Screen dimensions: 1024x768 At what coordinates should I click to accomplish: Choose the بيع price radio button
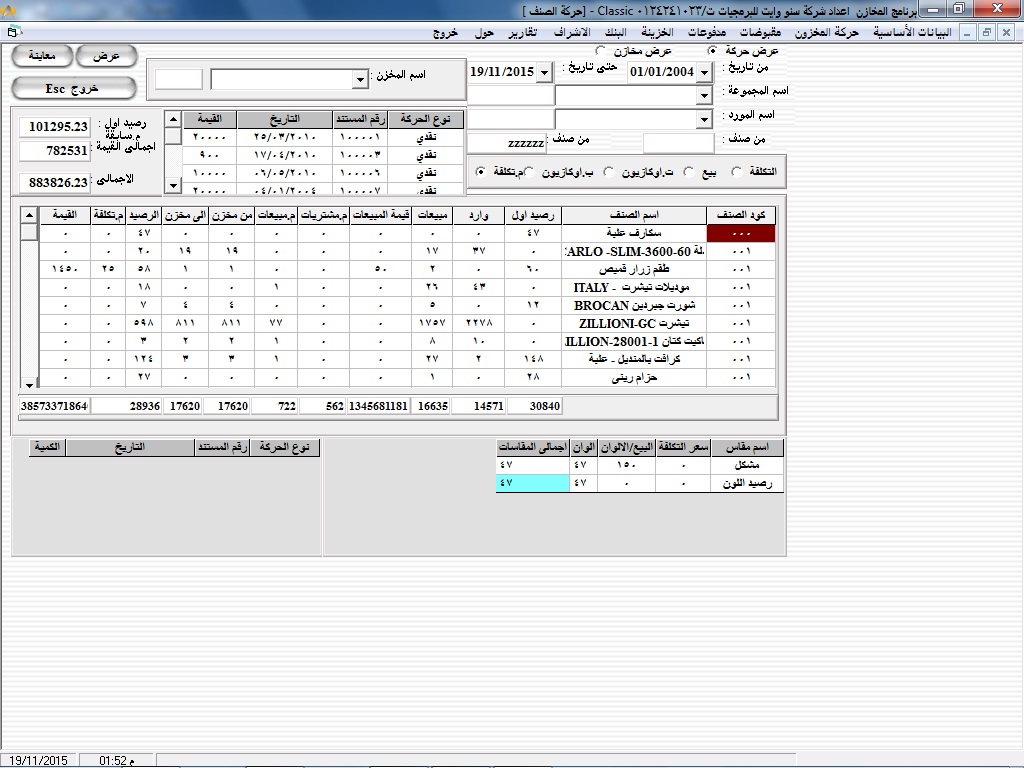pyautogui.click(x=689, y=172)
